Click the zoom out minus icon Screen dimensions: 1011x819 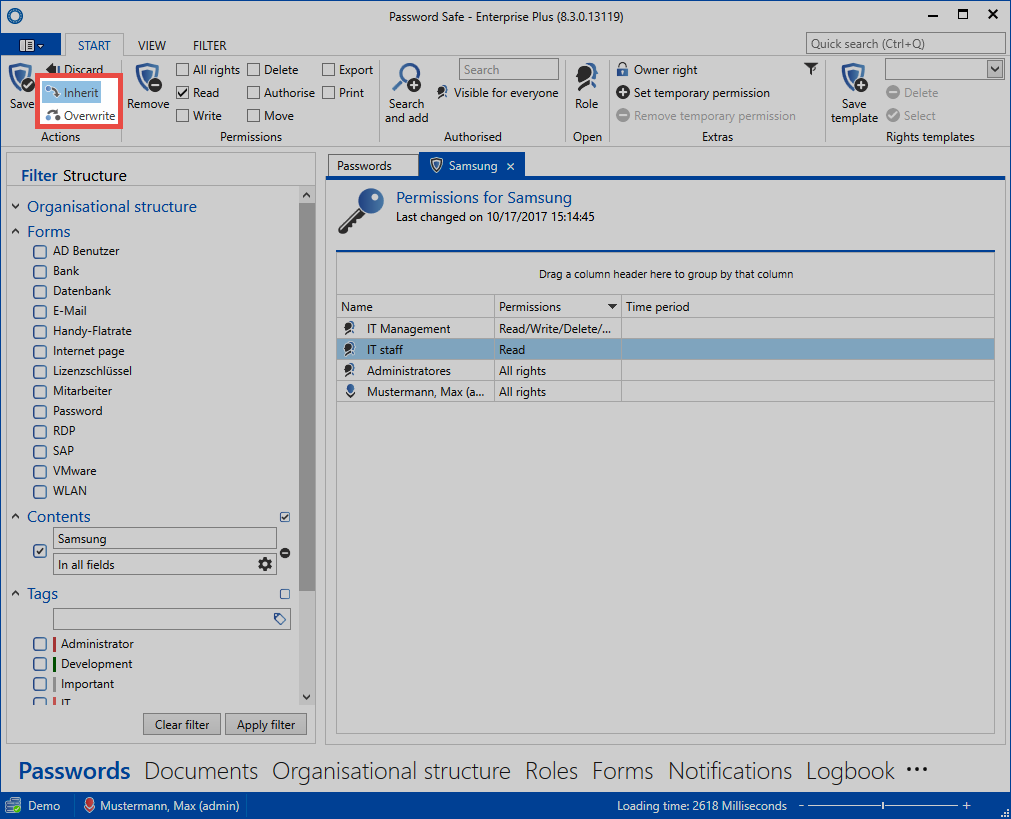(801, 805)
